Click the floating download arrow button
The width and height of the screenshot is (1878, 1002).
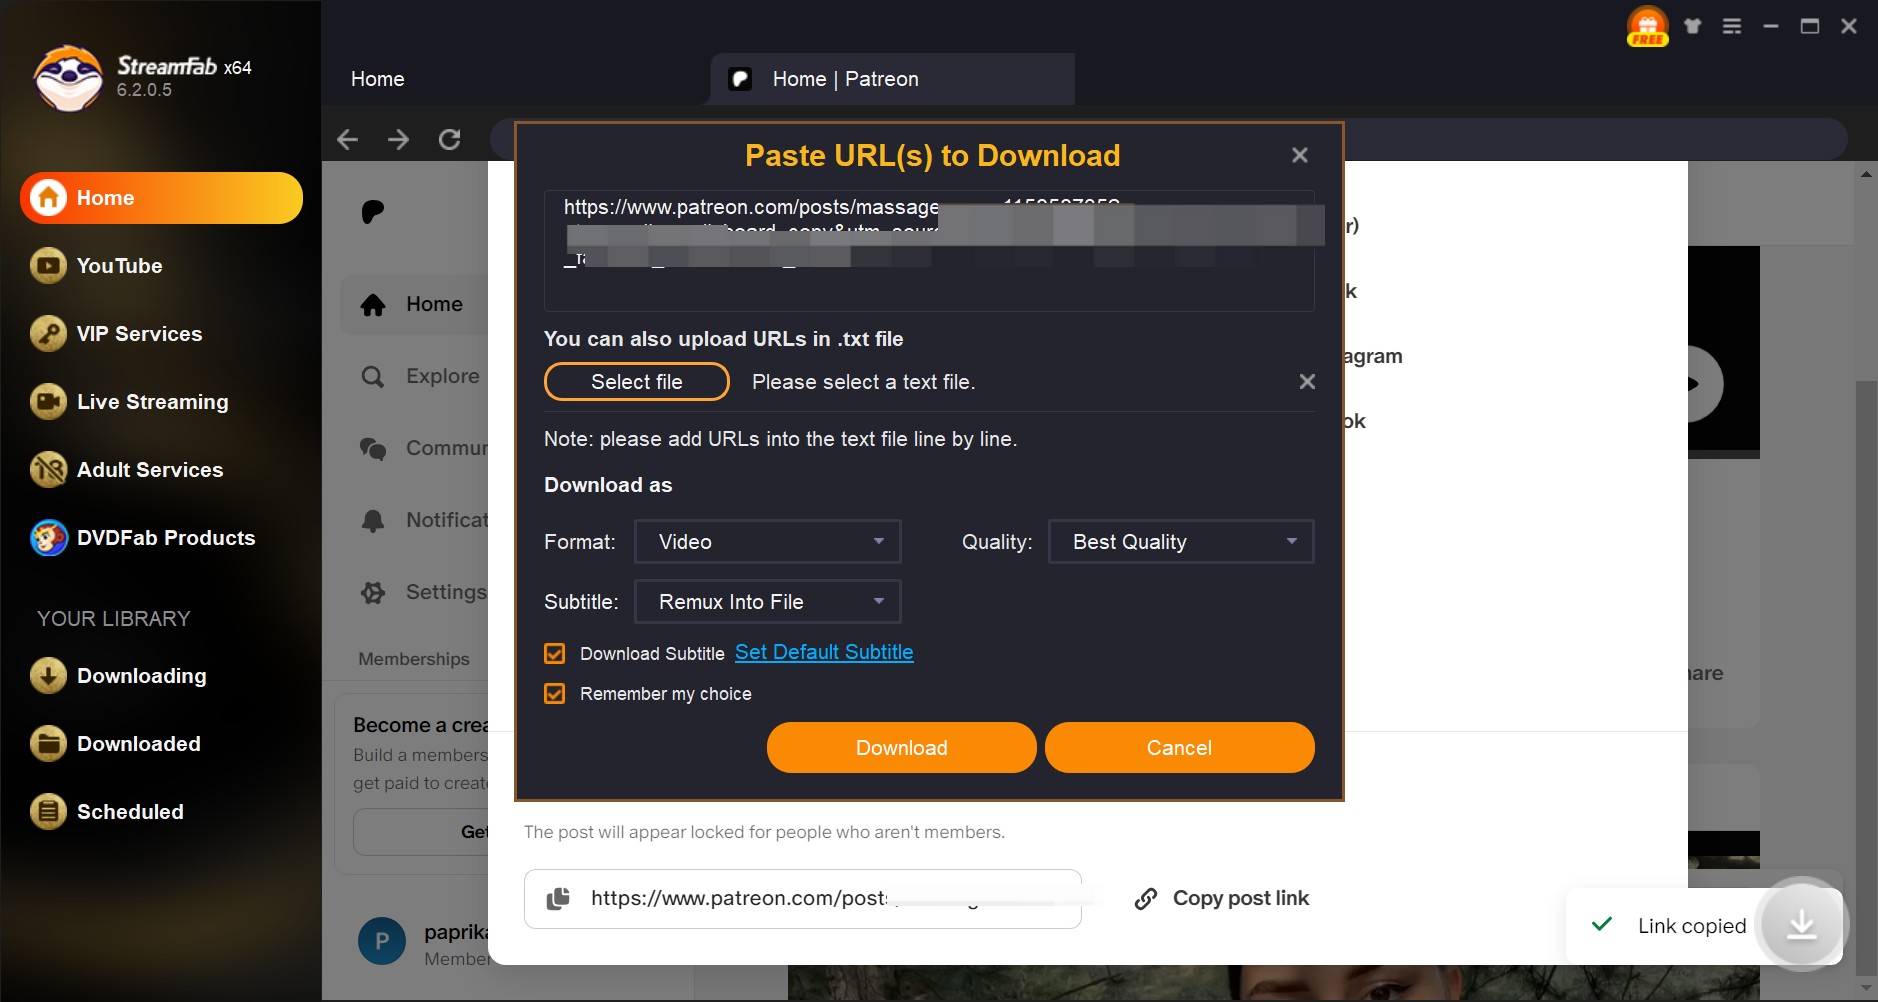(x=1801, y=924)
